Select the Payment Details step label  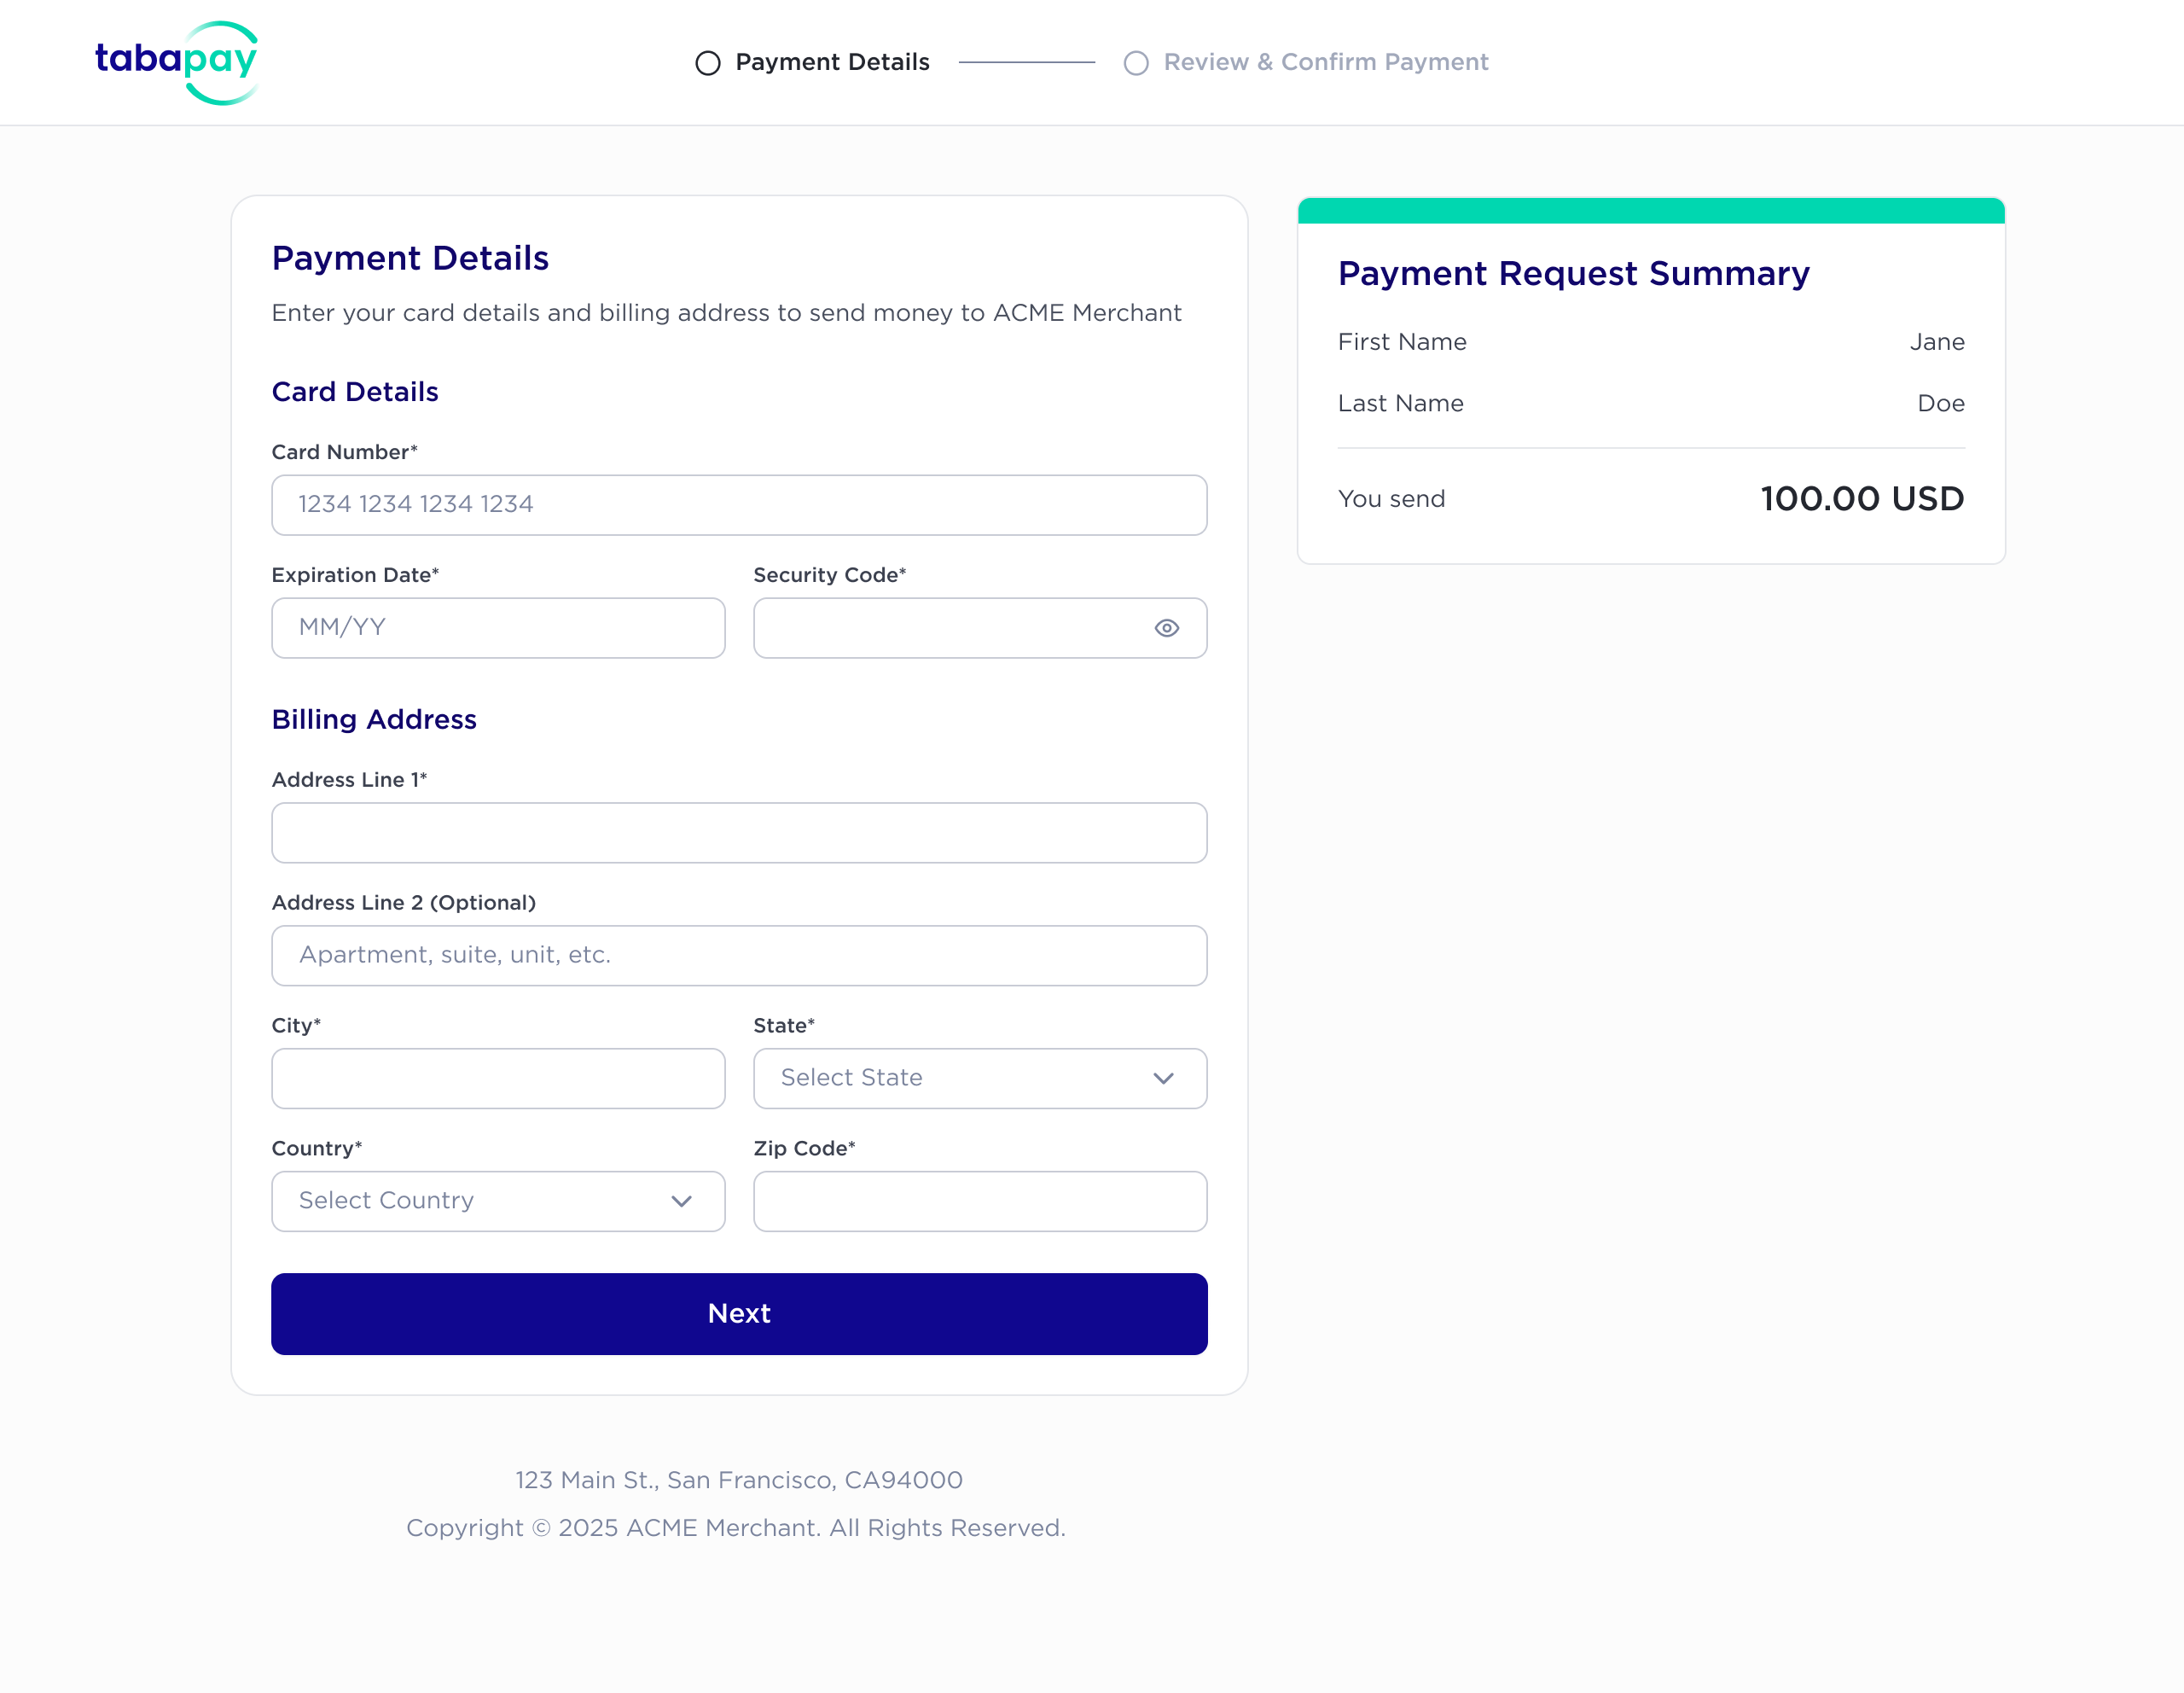click(x=832, y=62)
